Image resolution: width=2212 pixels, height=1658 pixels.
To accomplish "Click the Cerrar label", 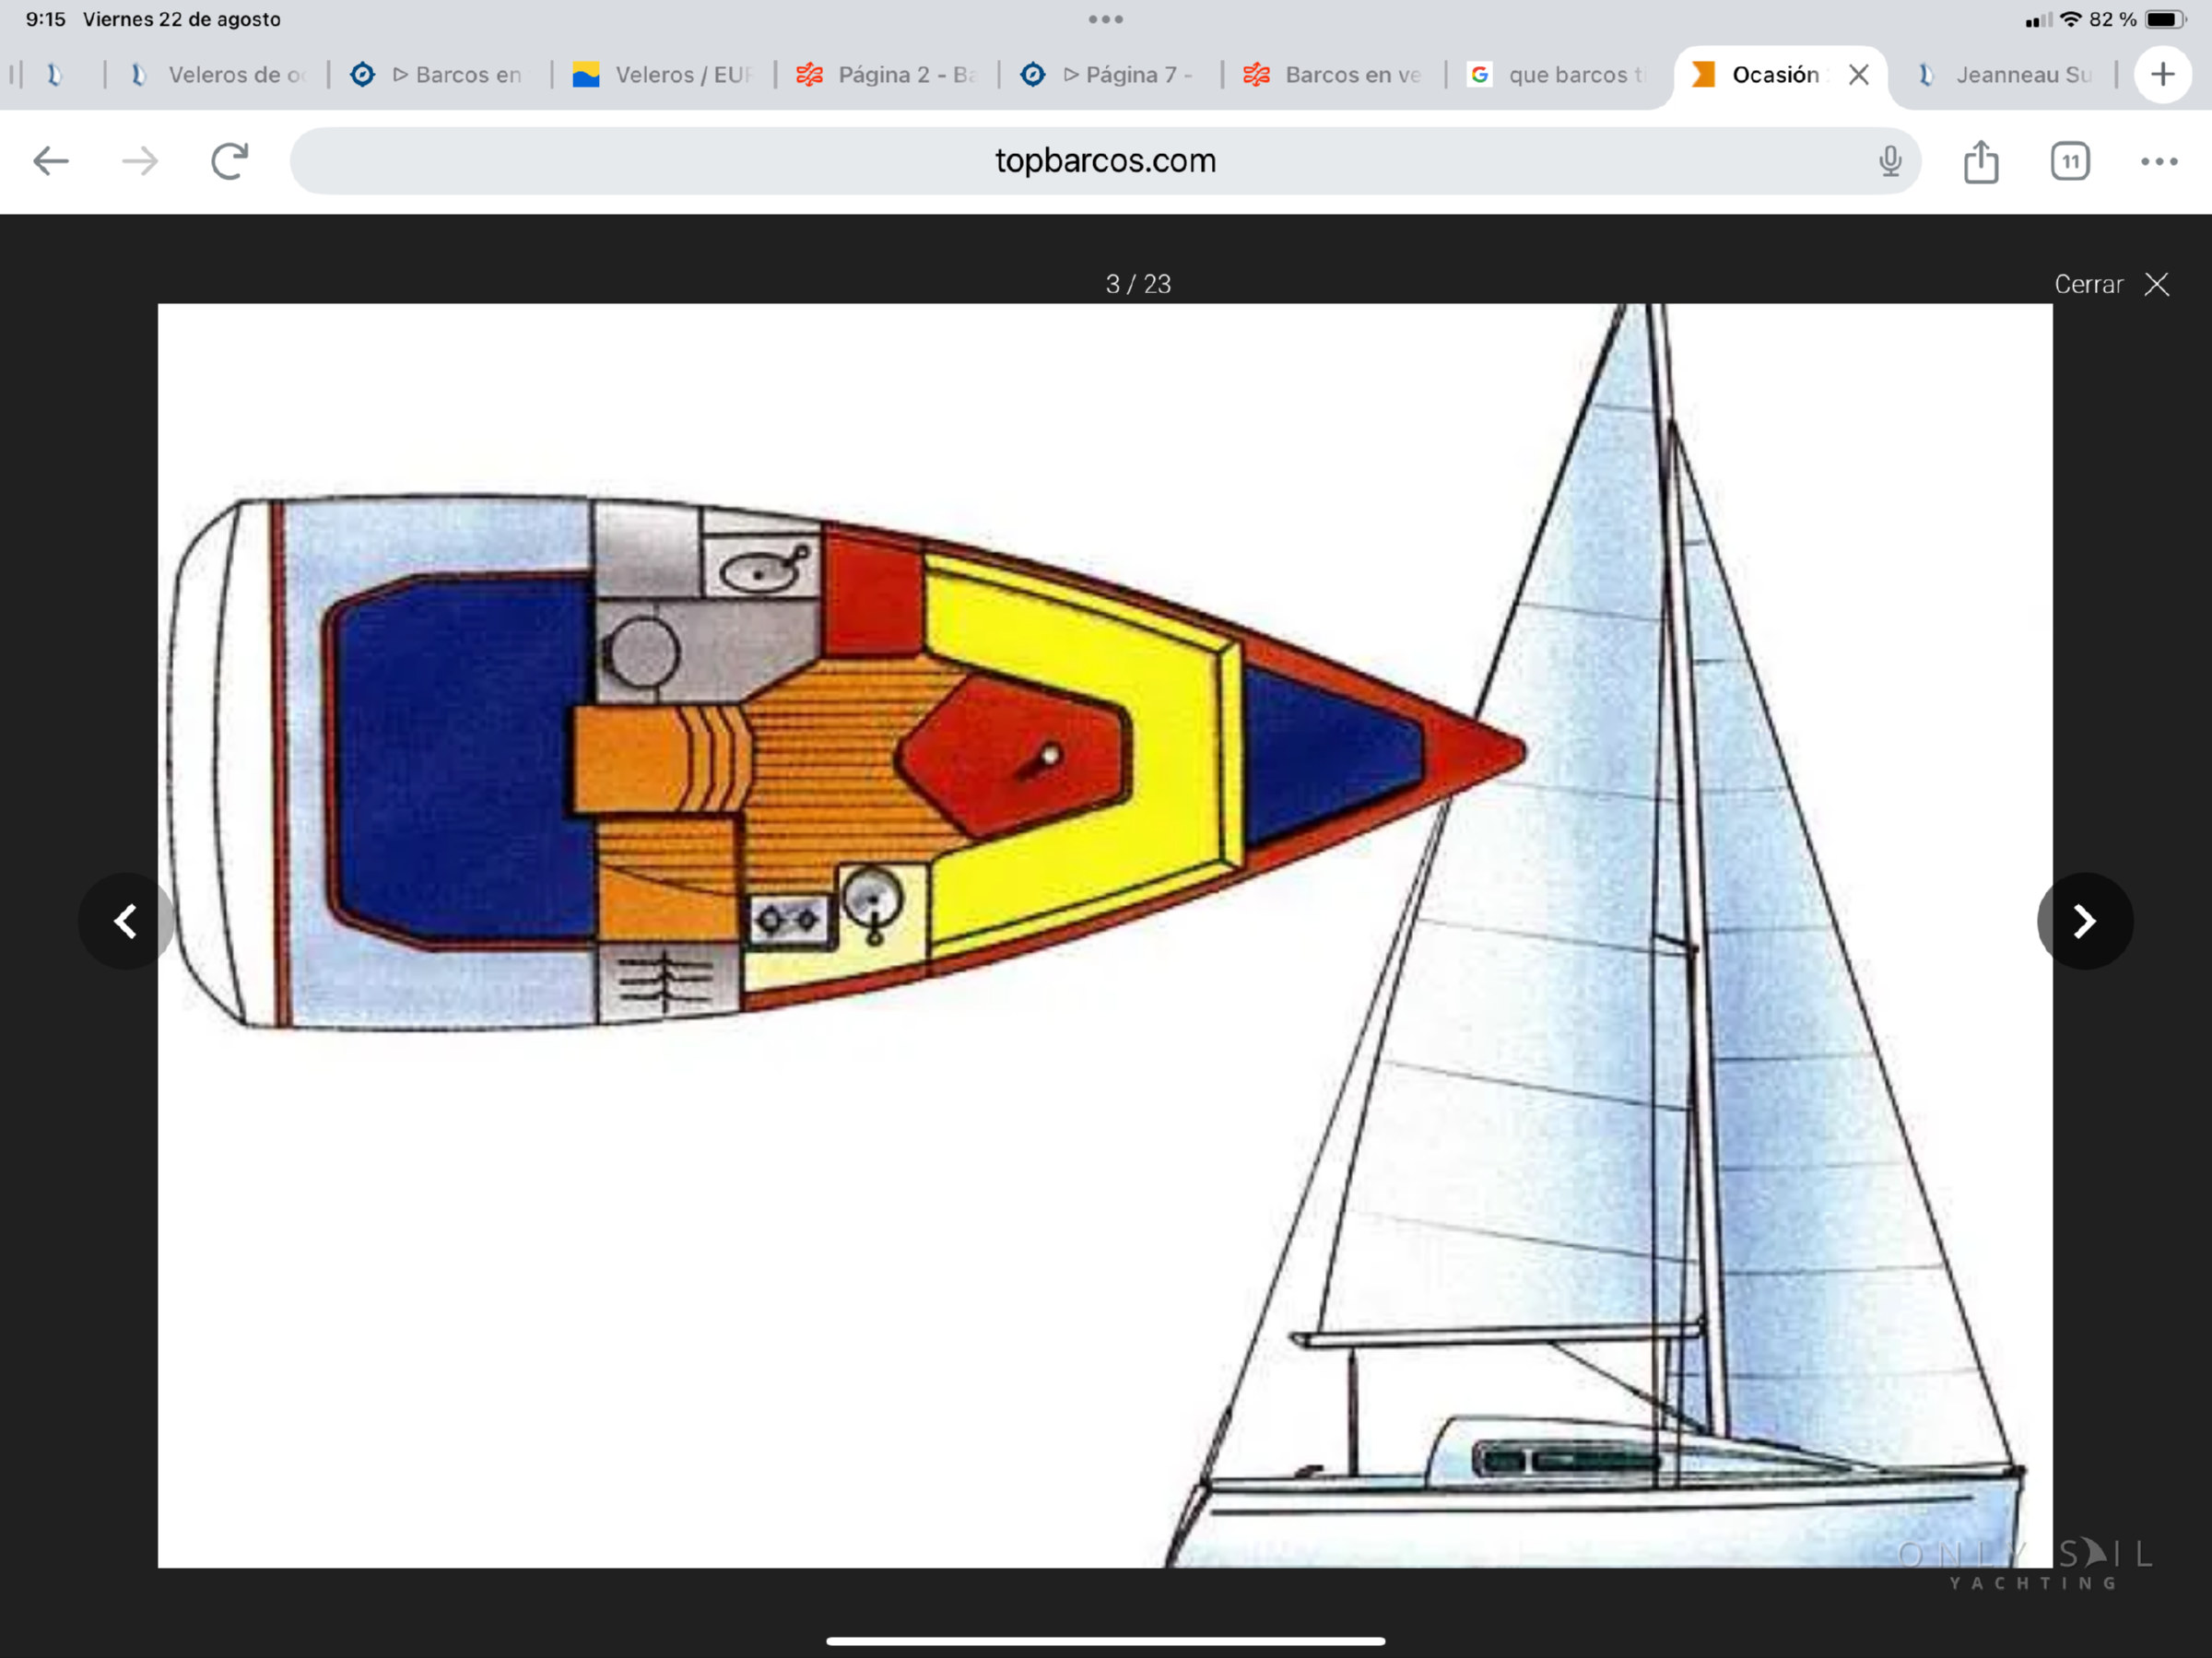I will tap(2088, 284).
